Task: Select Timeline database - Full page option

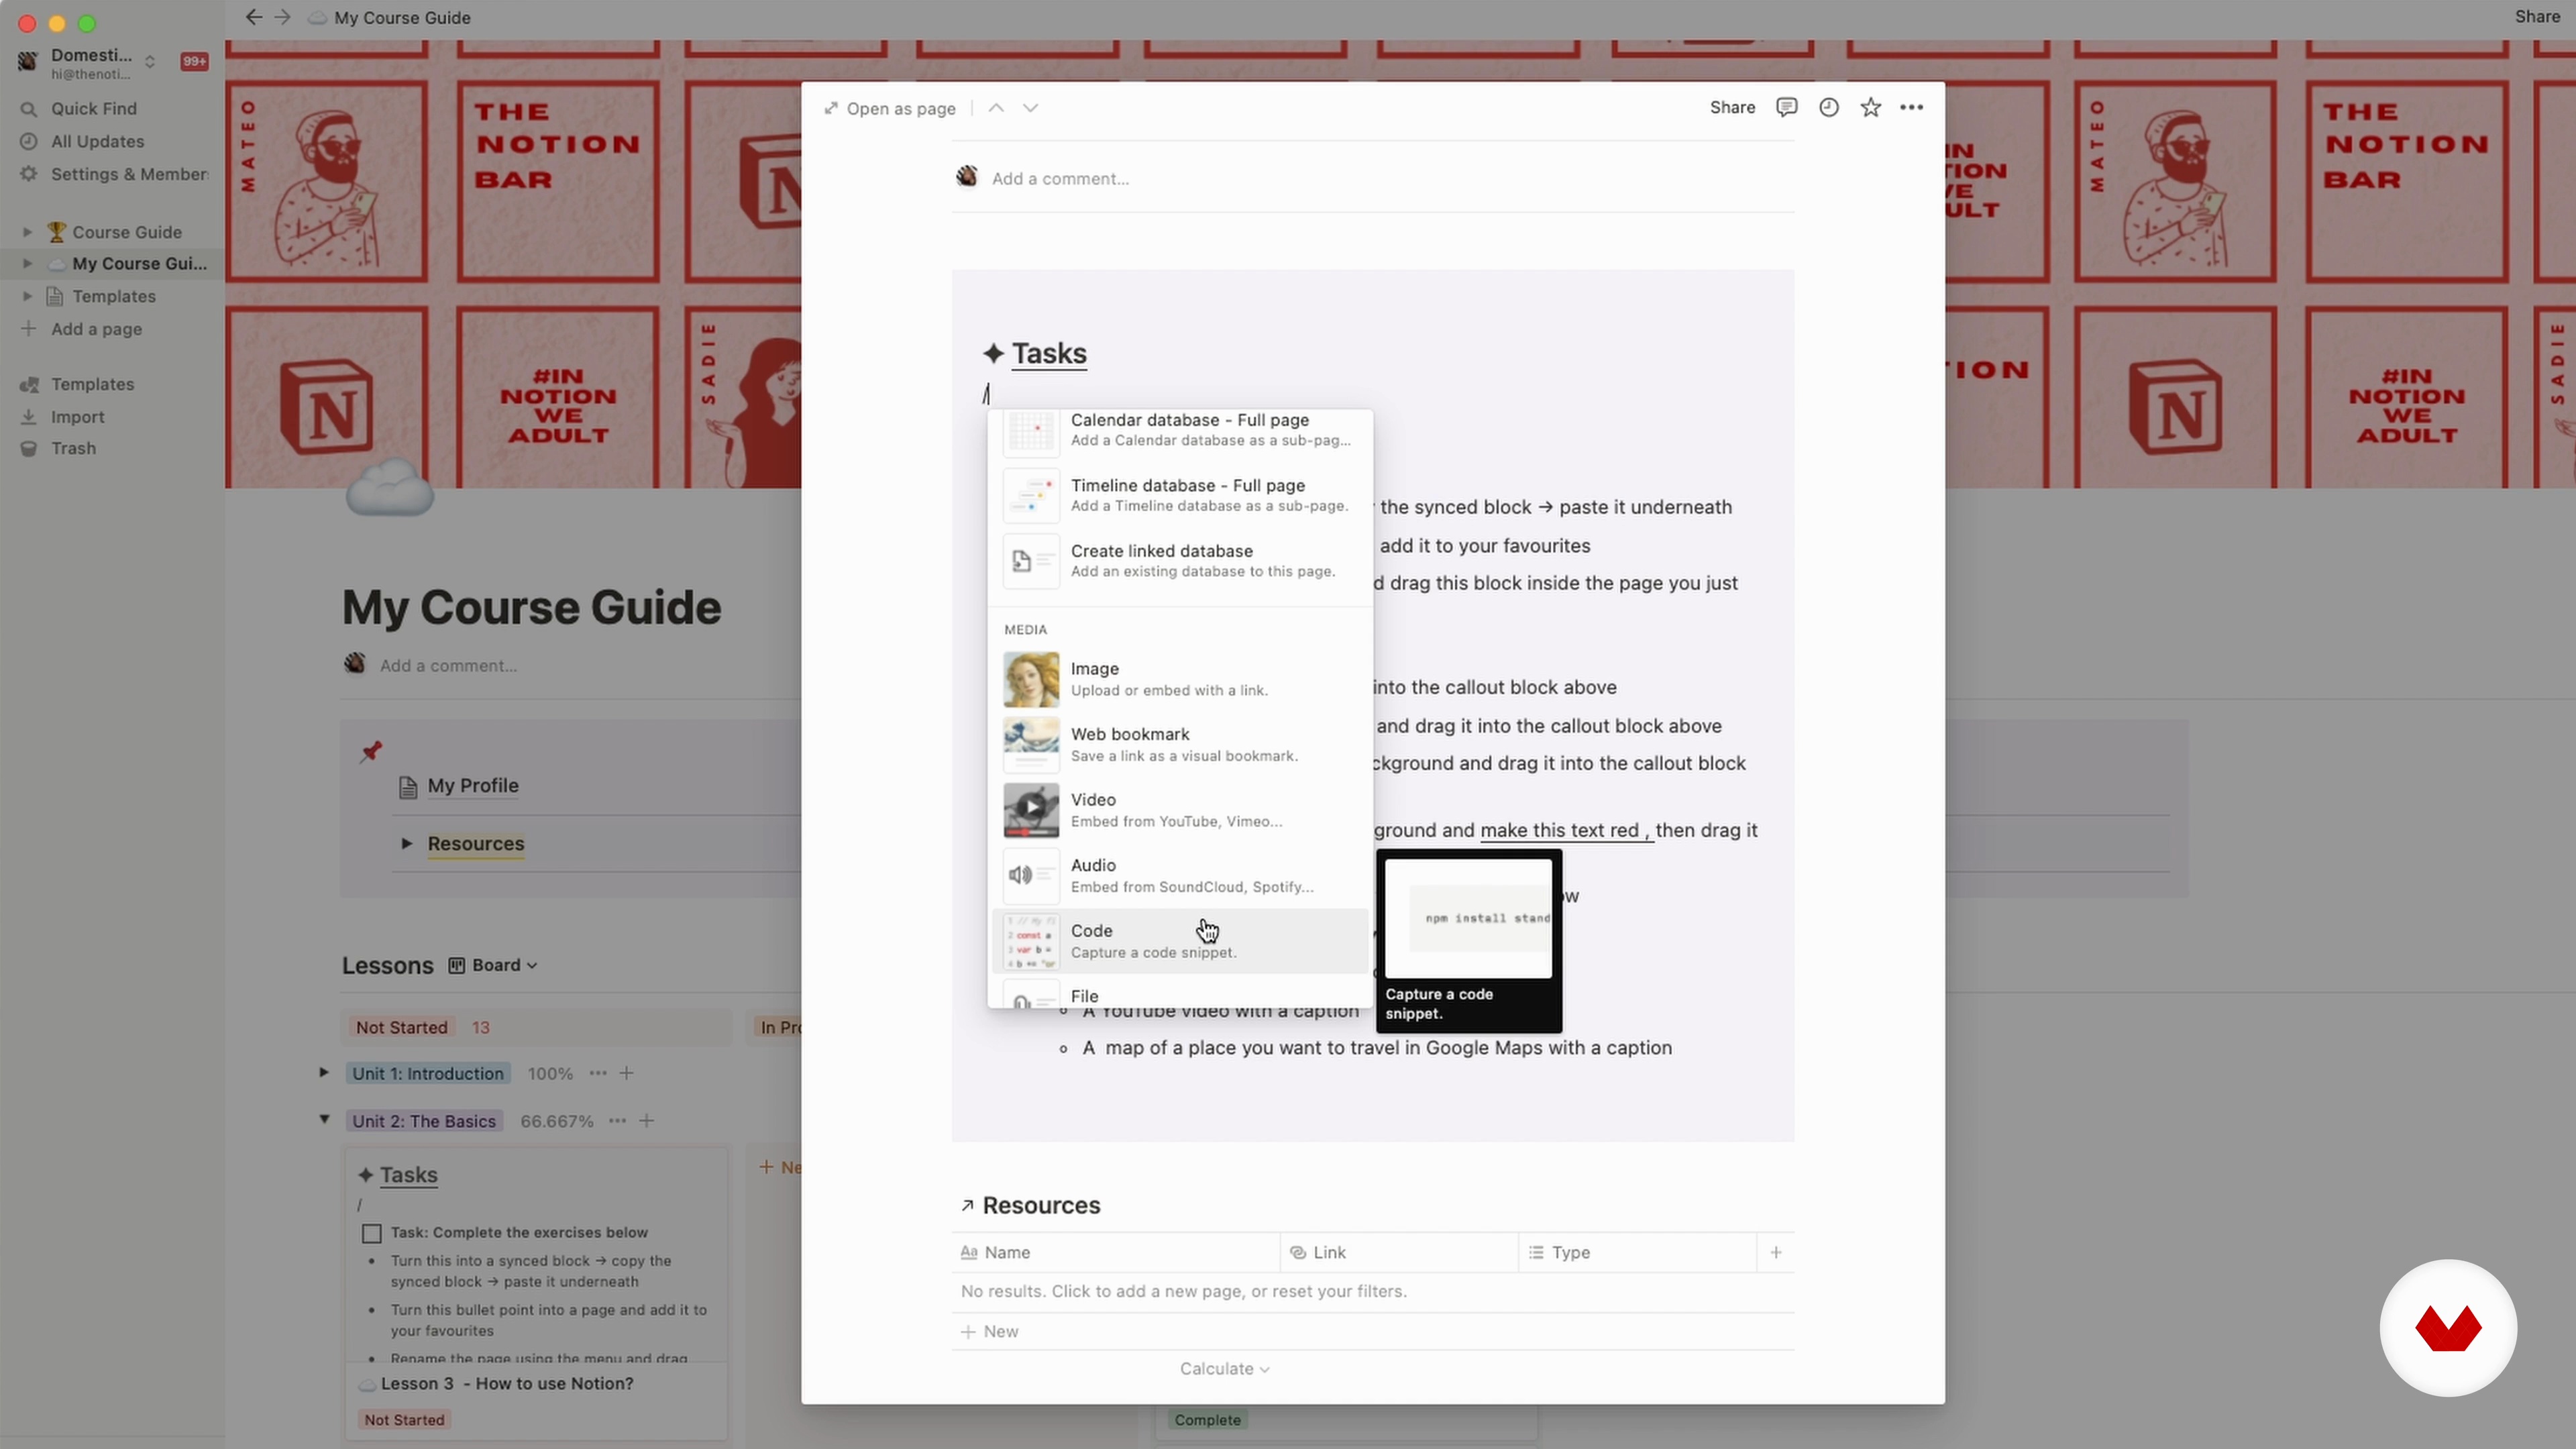Action: point(1180,495)
